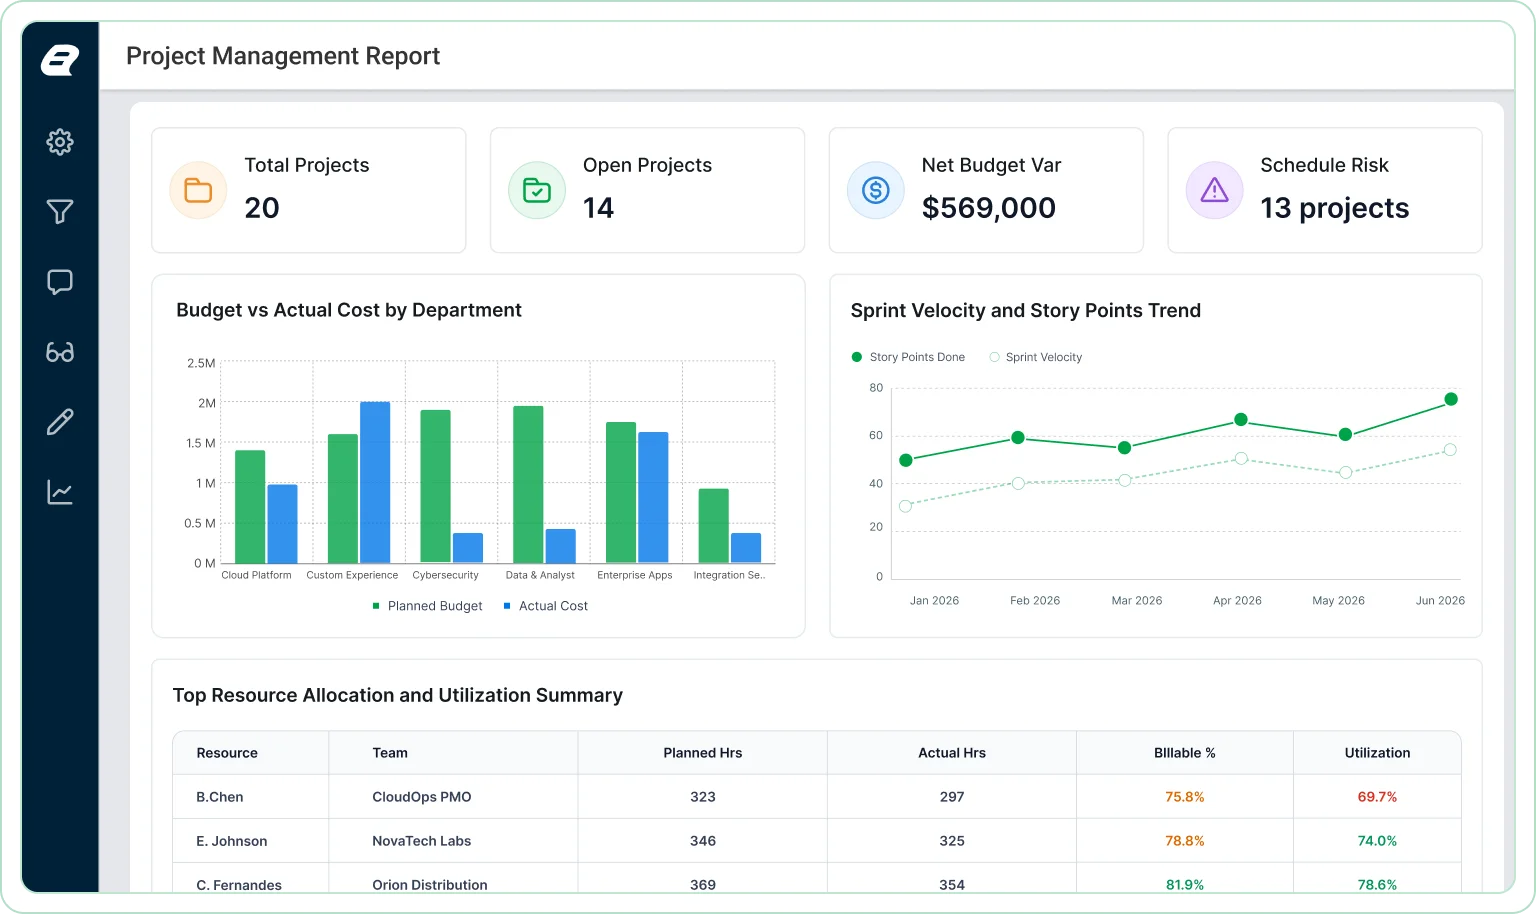Sort by Utilization column header

point(1377,753)
